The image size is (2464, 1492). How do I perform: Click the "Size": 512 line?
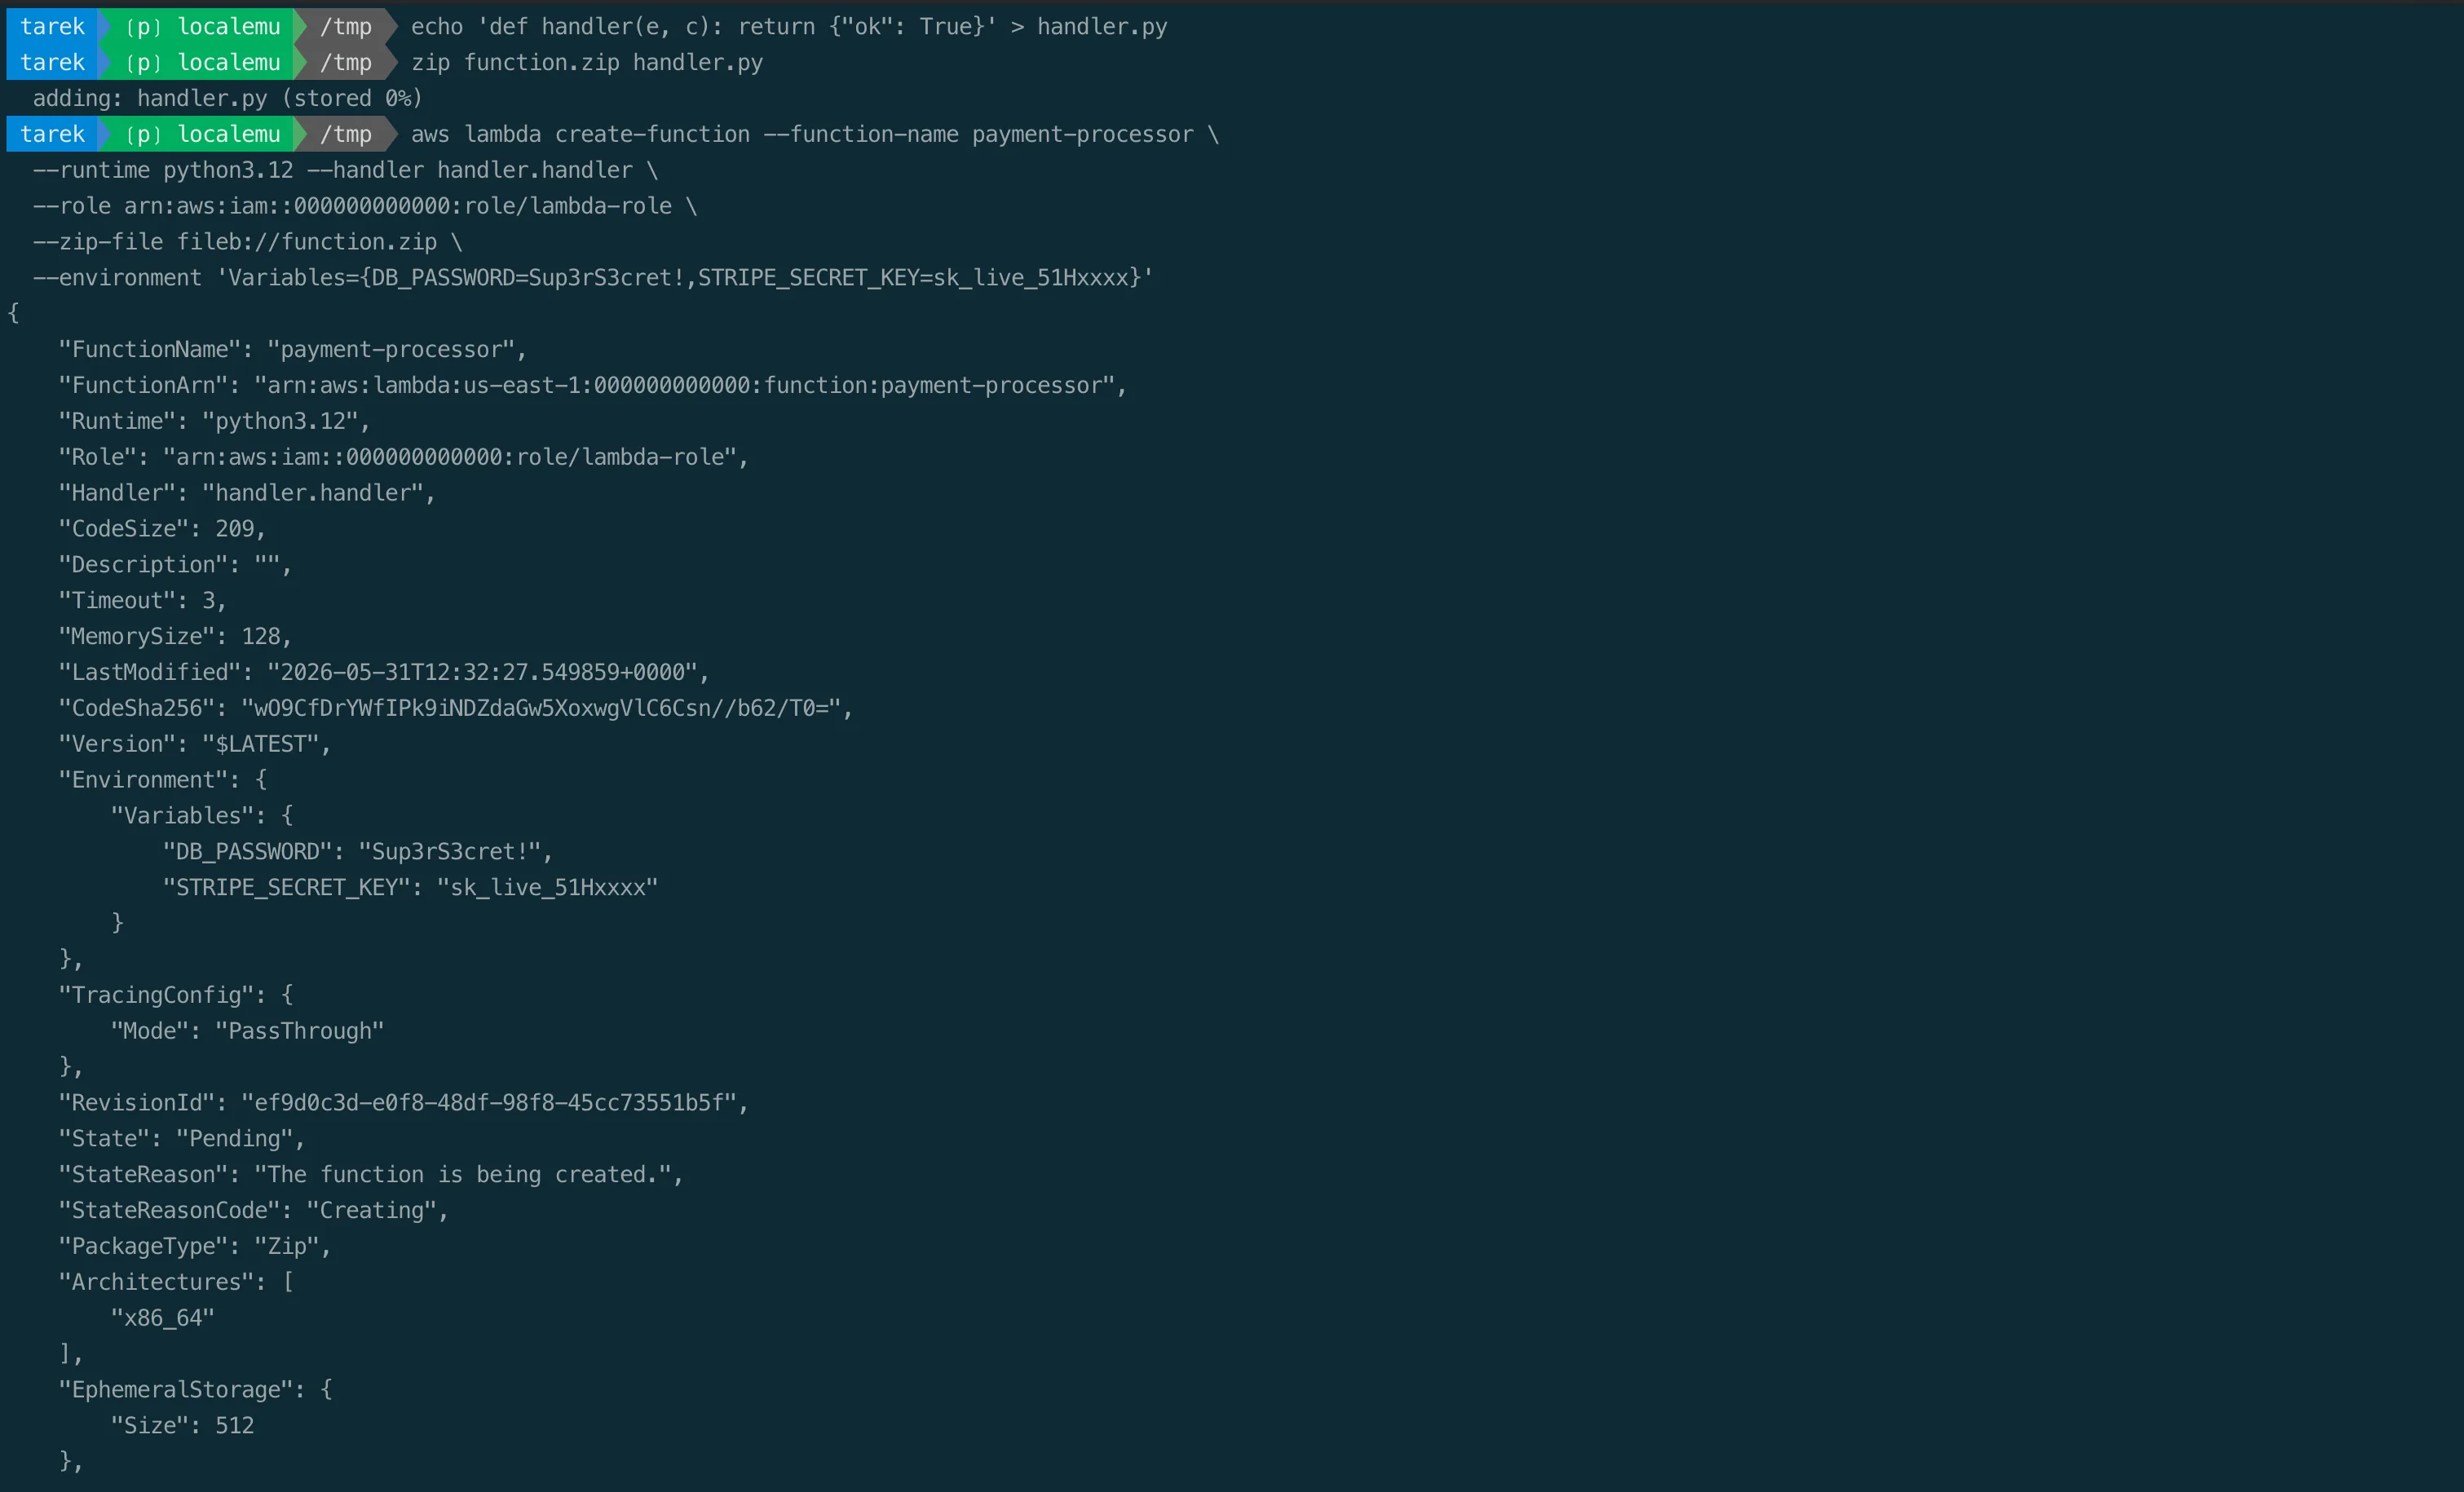pyautogui.click(x=182, y=1426)
